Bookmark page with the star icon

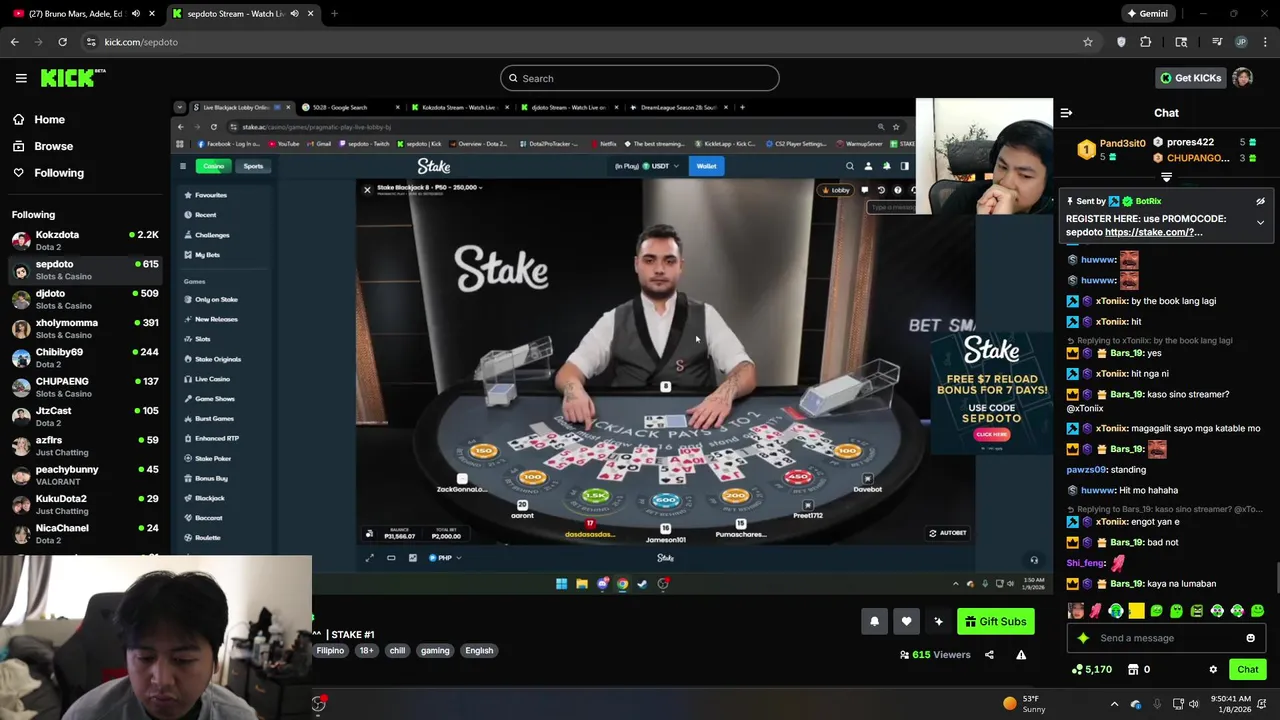(x=1088, y=42)
